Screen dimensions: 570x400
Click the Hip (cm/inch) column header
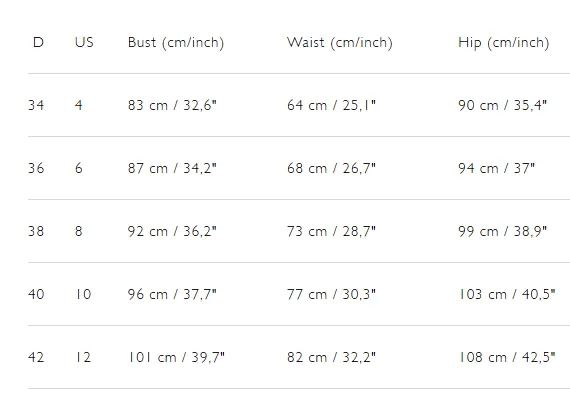503,43
